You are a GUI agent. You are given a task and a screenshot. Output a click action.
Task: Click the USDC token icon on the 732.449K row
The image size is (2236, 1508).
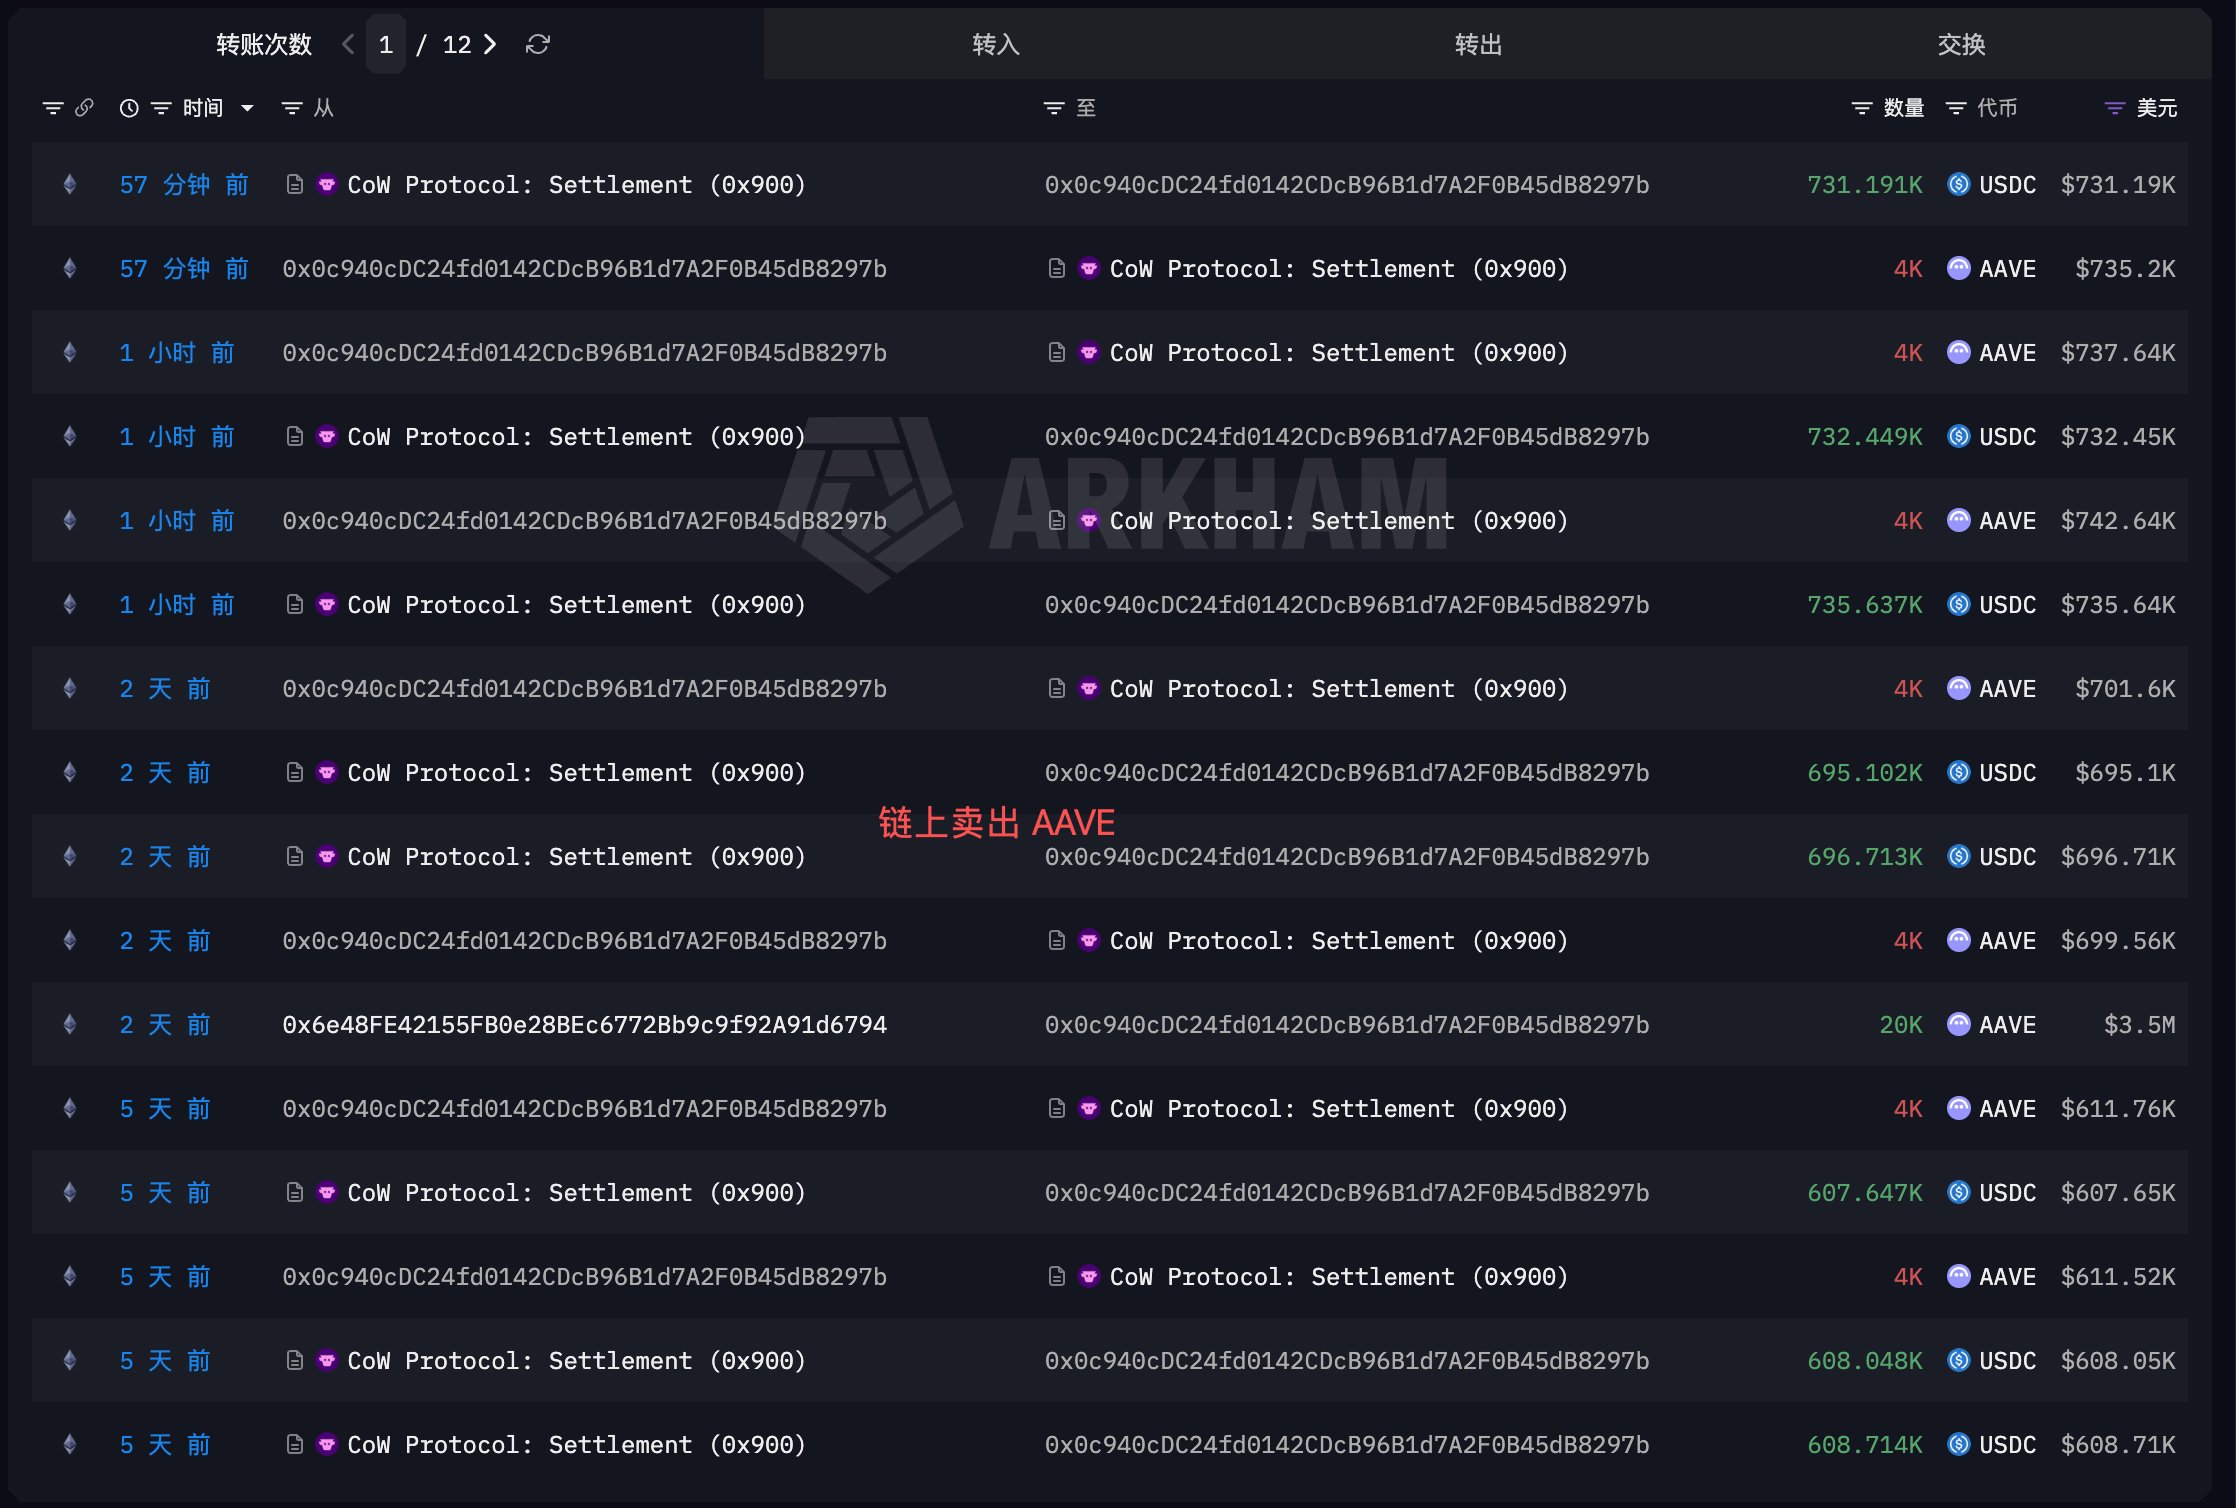pos(1959,436)
